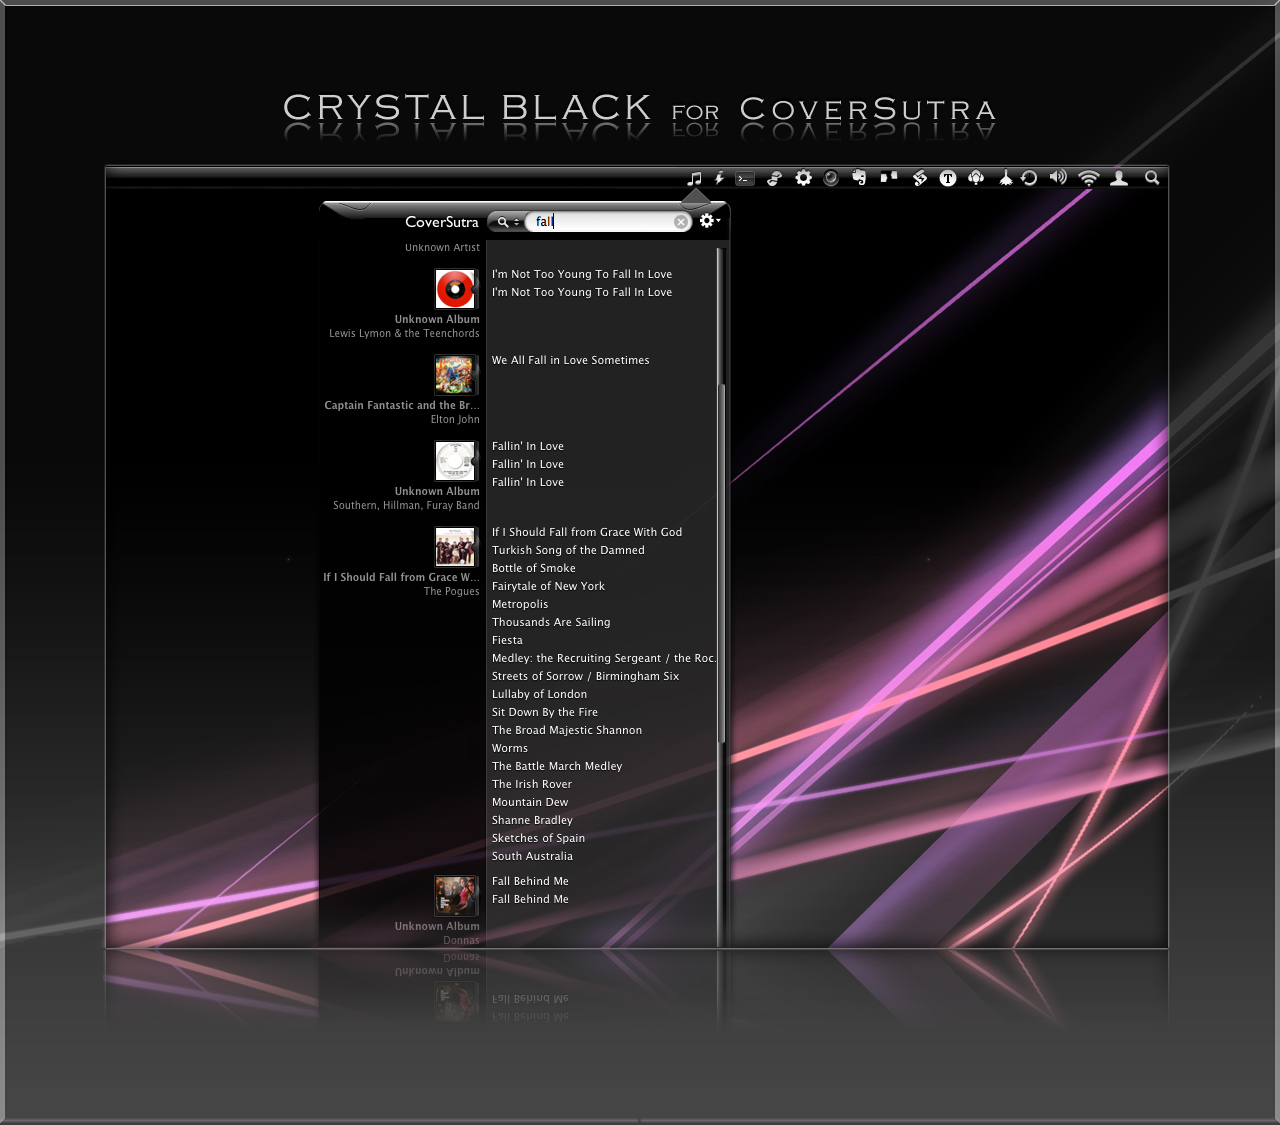Image resolution: width=1280 pixels, height=1125 pixels.
Task: Play 'Thousands Are Sailing'
Action: (550, 622)
